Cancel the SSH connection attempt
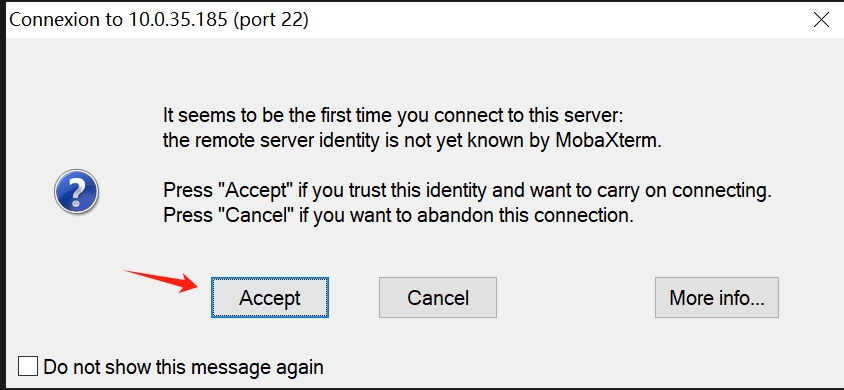Screen dimensions: 844x390 (x=438, y=297)
